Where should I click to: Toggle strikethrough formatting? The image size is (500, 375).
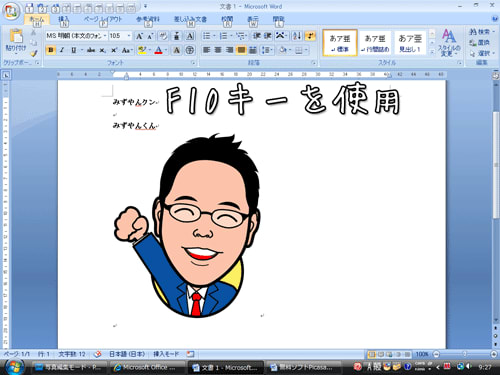[91, 50]
